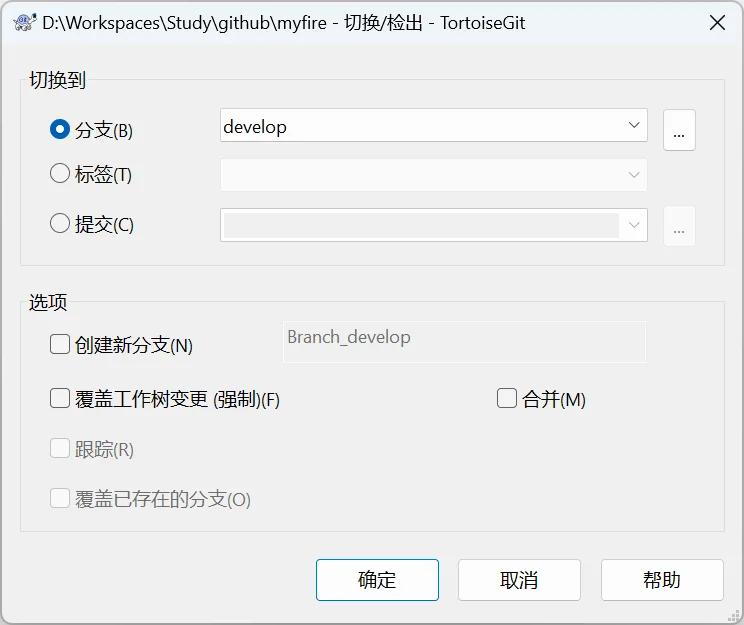Enable the 创建新分支(N) checkbox
Image resolution: width=744 pixels, height=625 pixels.
click(x=60, y=345)
